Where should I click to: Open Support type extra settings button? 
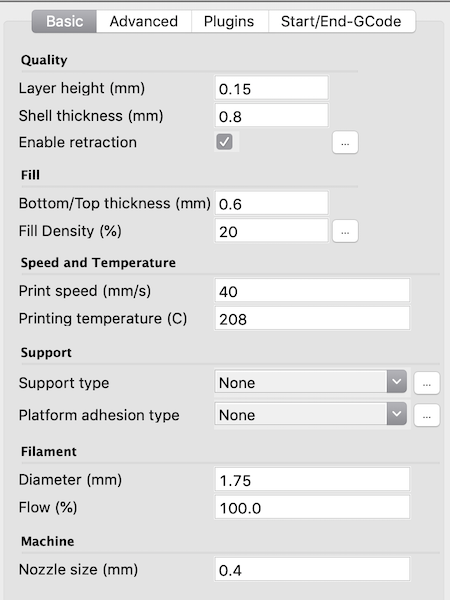427,383
